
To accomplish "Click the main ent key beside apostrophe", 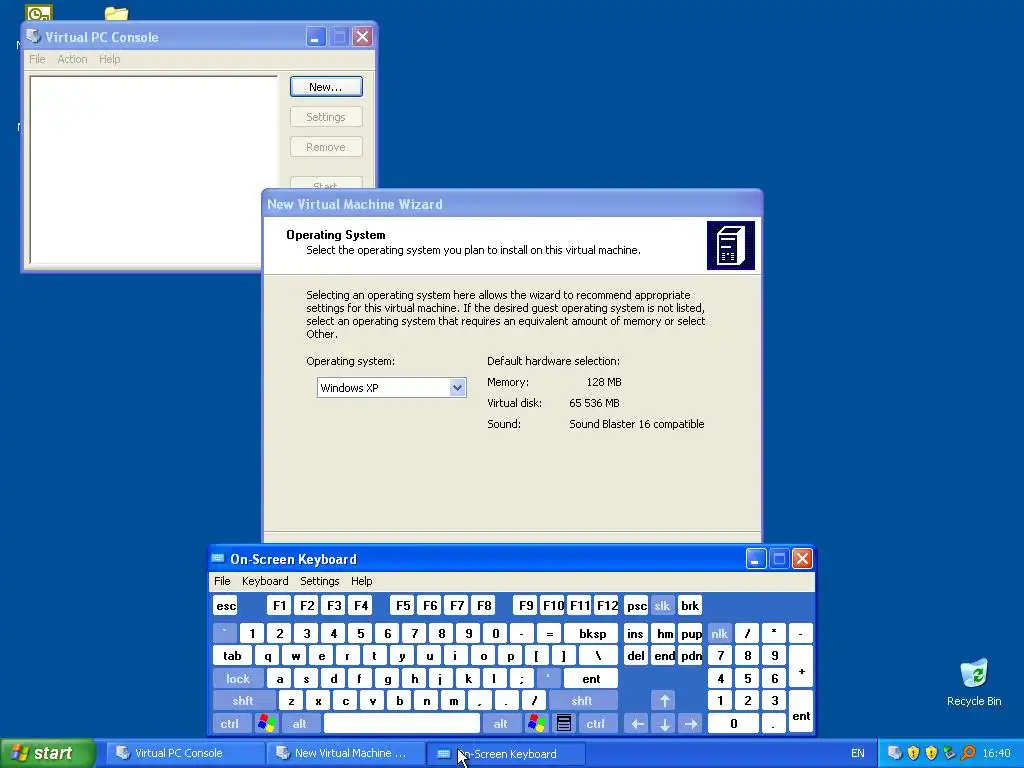I will (x=591, y=679).
